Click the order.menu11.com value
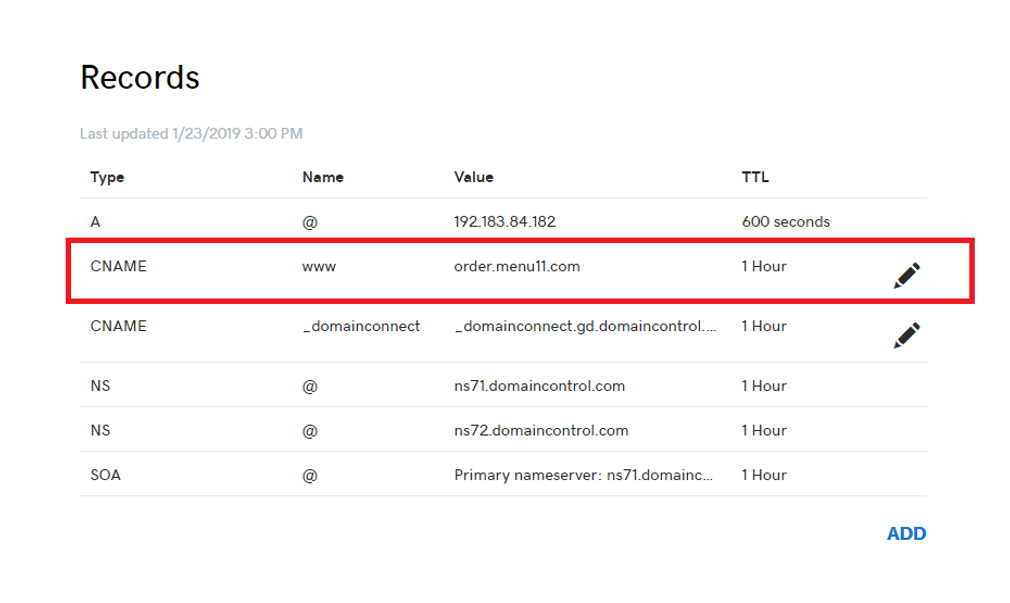 517,266
